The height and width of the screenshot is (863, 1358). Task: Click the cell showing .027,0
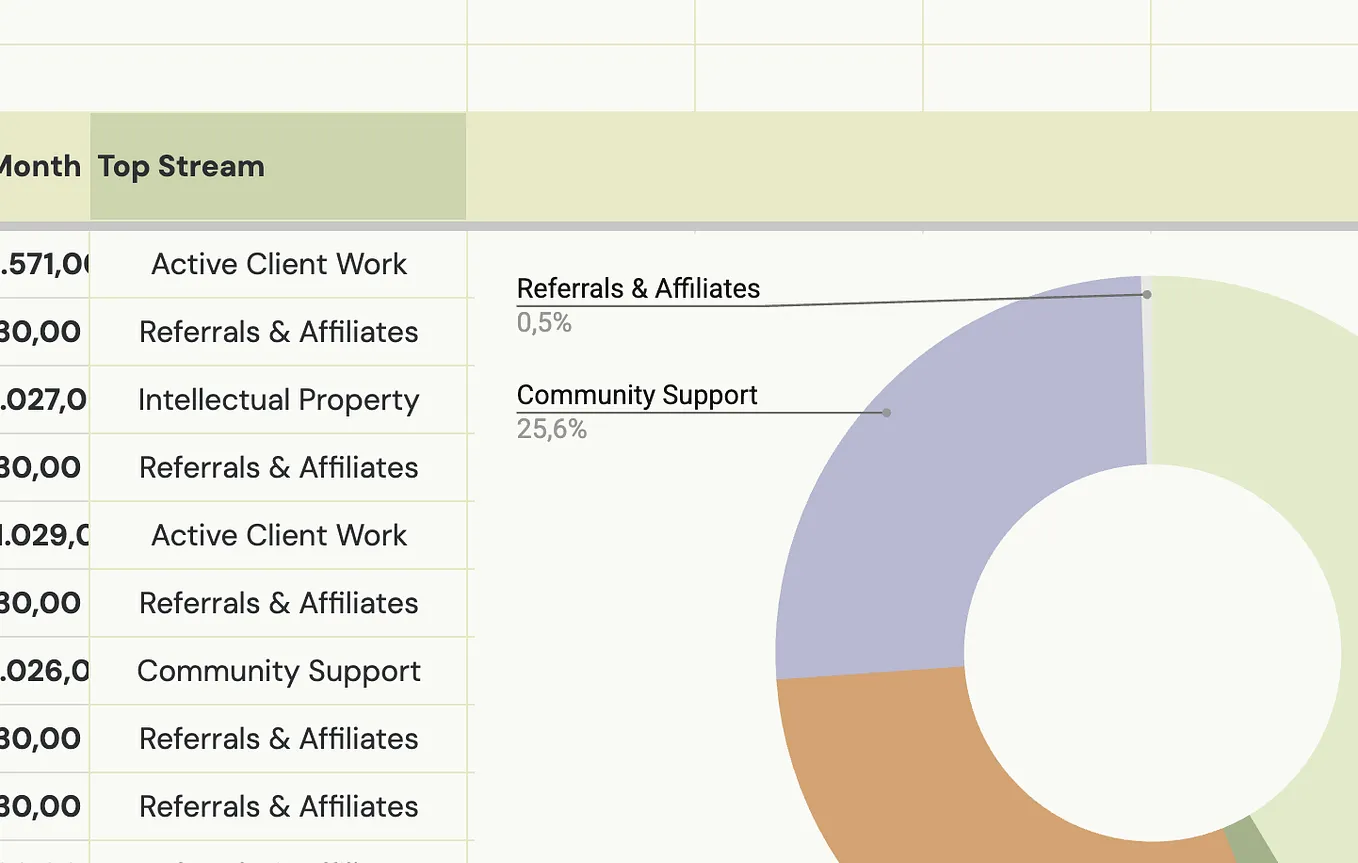click(x=44, y=400)
